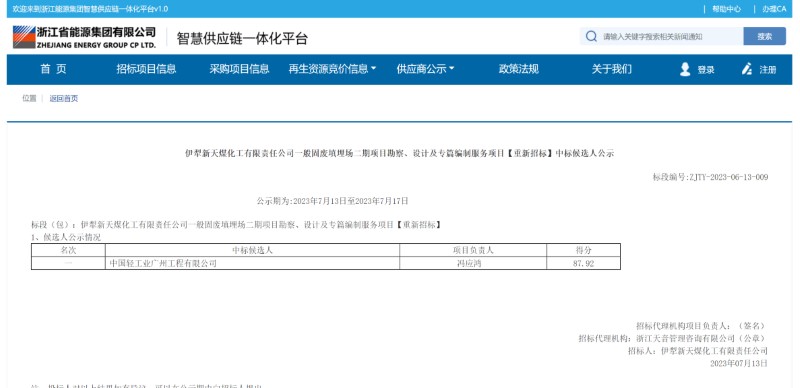Screen dimensions: 800x388
Task: Go to 采购项目信息 section
Action: click(239, 69)
